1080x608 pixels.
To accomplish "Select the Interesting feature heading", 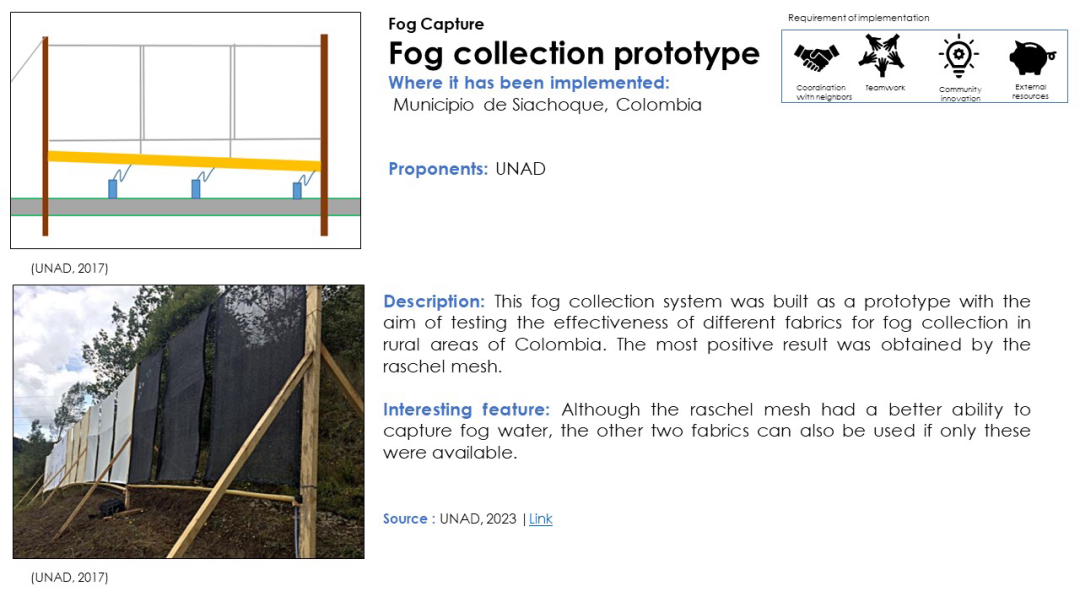I will click(466, 410).
